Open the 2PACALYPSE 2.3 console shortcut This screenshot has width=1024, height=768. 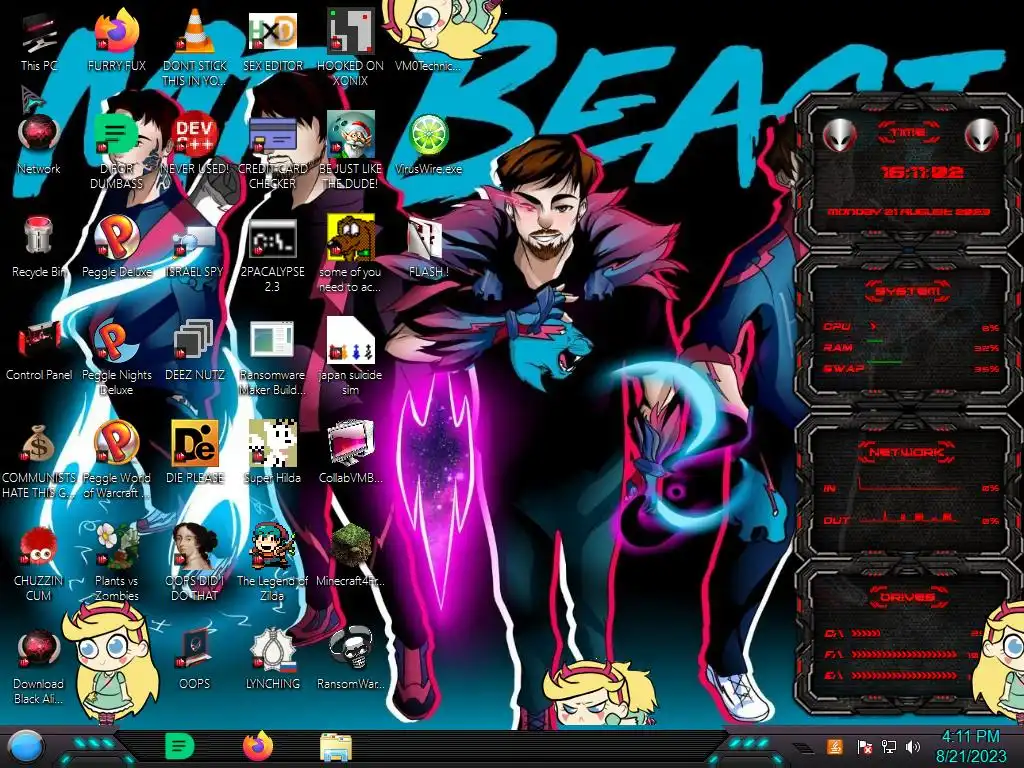coord(272,255)
